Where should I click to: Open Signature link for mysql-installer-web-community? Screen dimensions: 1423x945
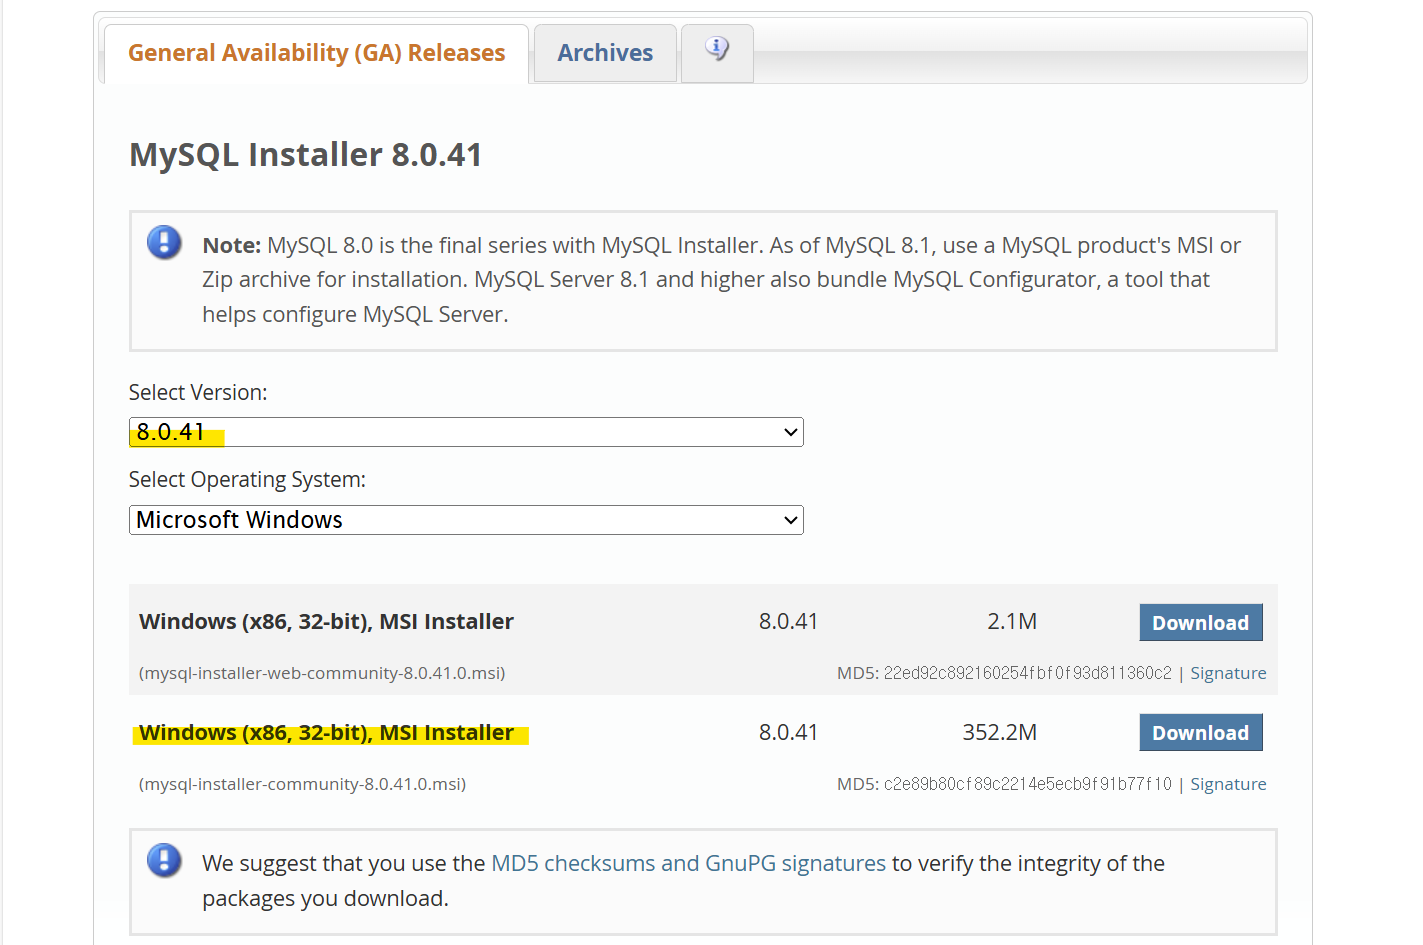coord(1228,673)
